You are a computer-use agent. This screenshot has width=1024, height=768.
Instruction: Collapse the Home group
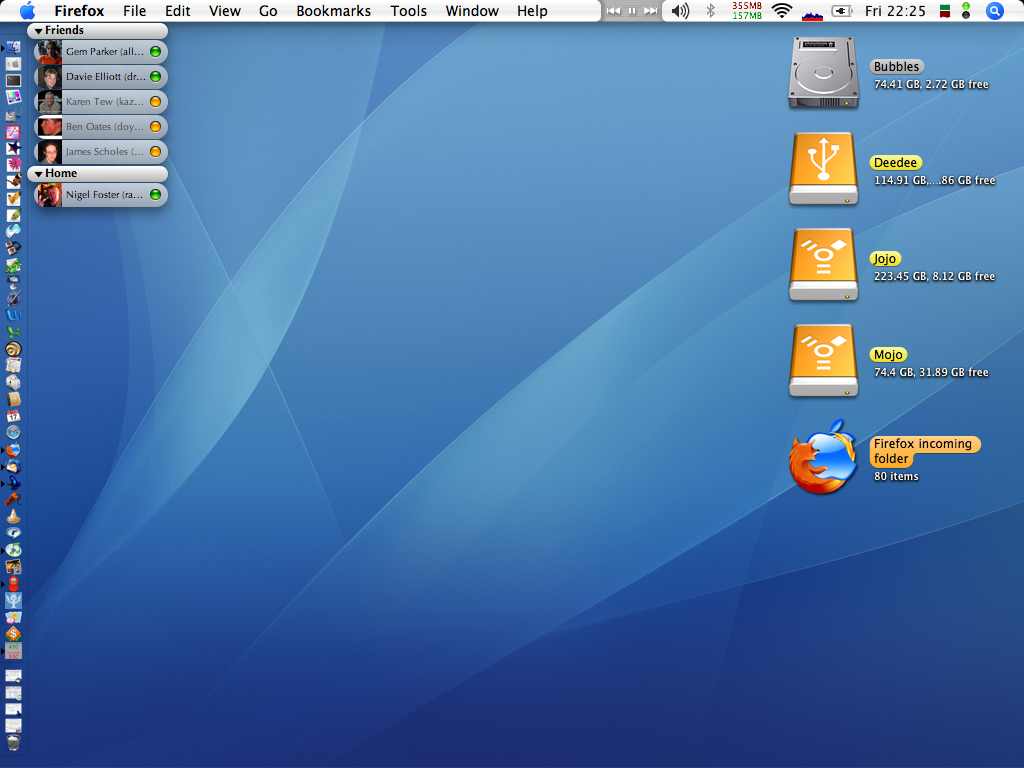click(39, 174)
